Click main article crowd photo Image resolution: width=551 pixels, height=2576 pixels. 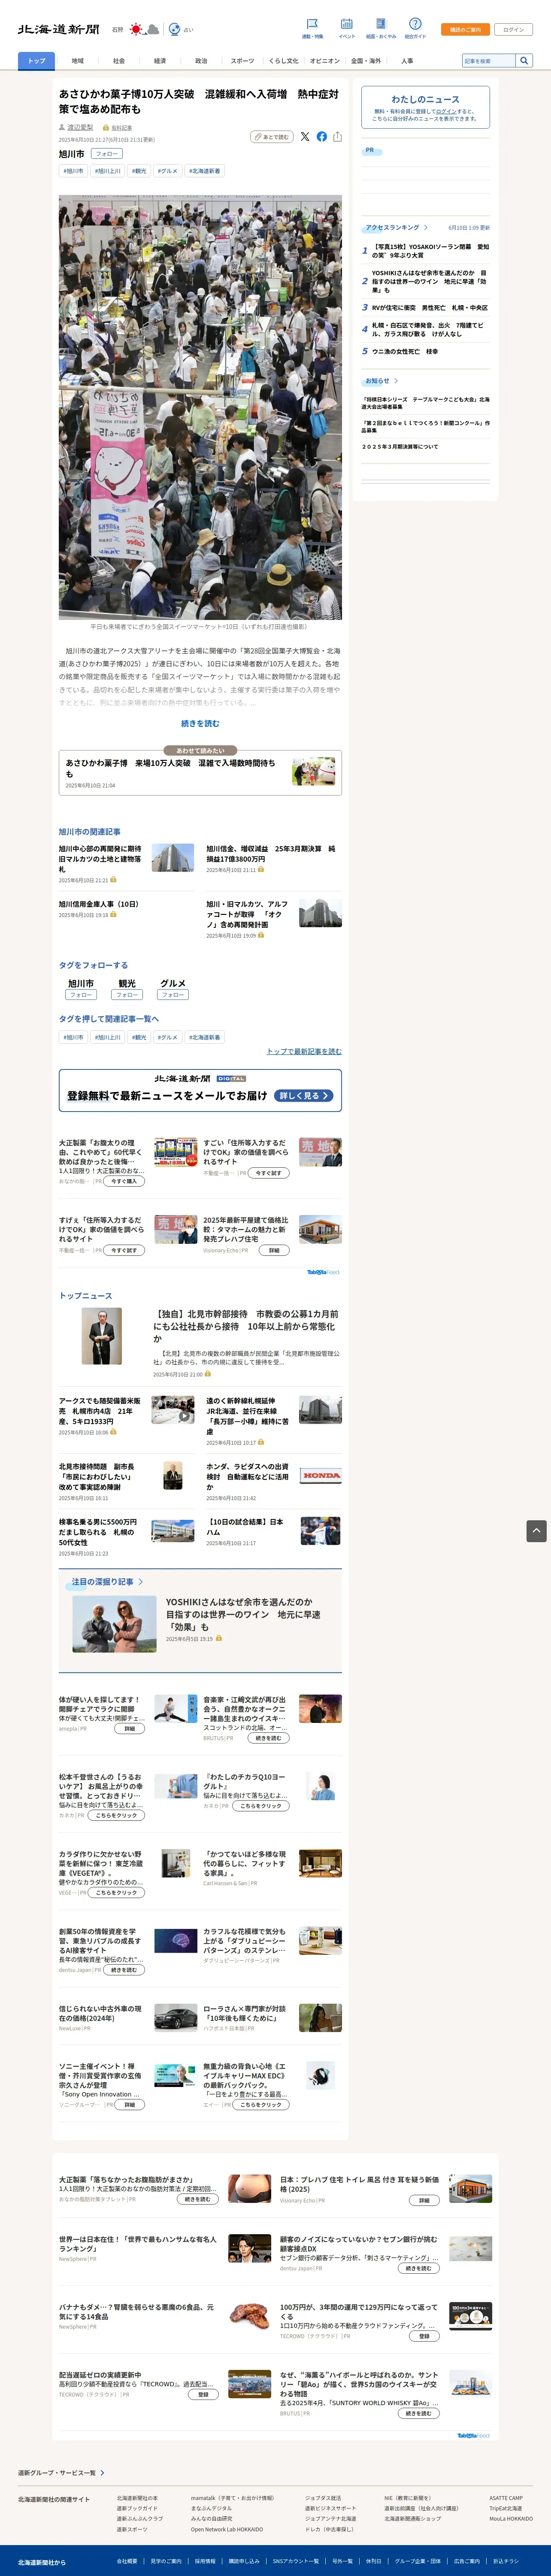click(200, 407)
